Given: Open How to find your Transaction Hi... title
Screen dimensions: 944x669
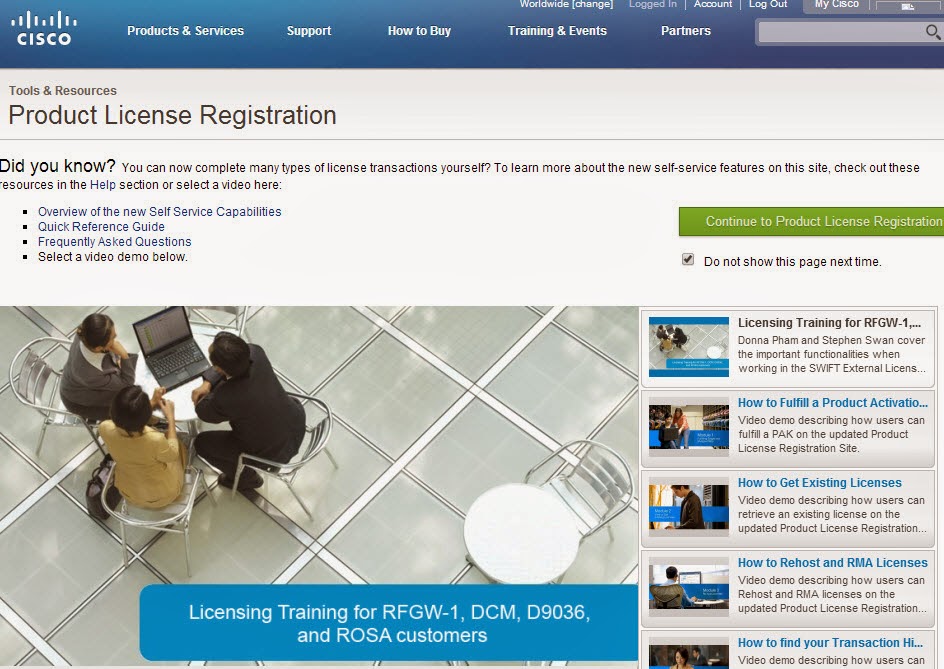Looking at the screenshot, I should point(830,643).
